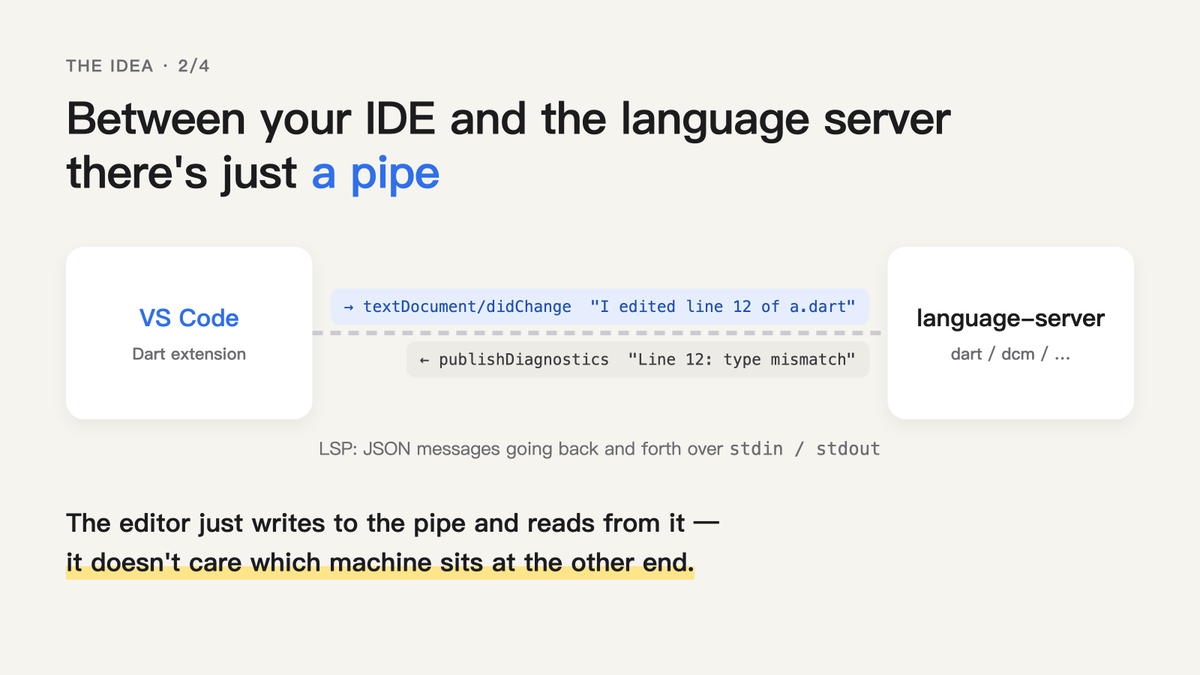The width and height of the screenshot is (1200, 675).
Task: Select the headline line "Between your IDE and the language server"
Action: (508, 120)
